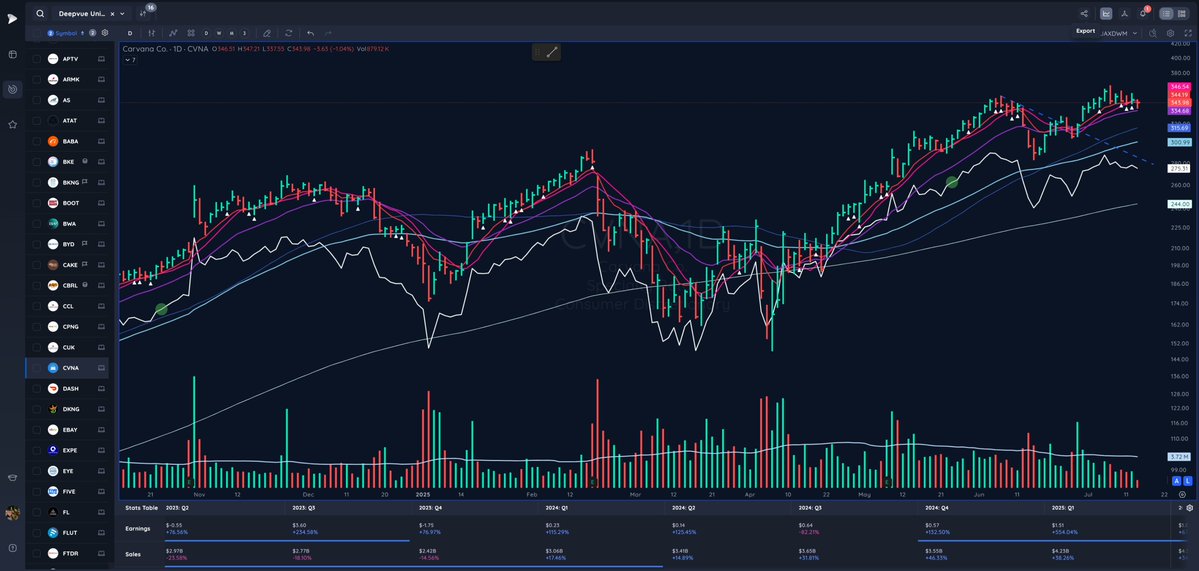Image resolution: width=1199 pixels, height=571 pixels.
Task: Redo the chart action
Action: pos(328,33)
